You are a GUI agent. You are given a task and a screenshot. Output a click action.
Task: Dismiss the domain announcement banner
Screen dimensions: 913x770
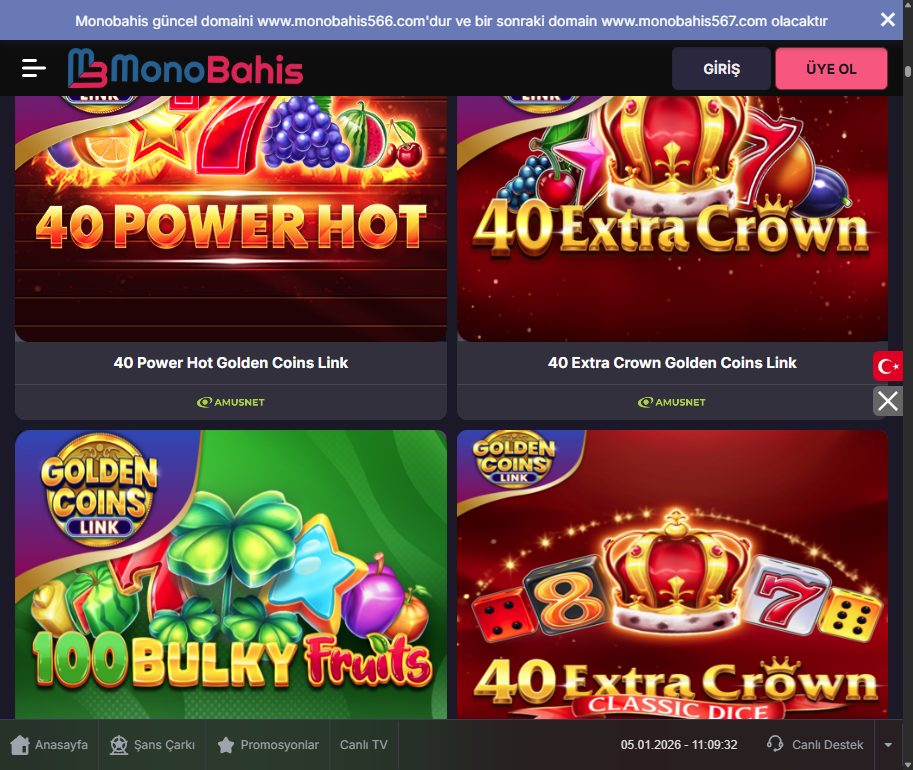pos(887,20)
